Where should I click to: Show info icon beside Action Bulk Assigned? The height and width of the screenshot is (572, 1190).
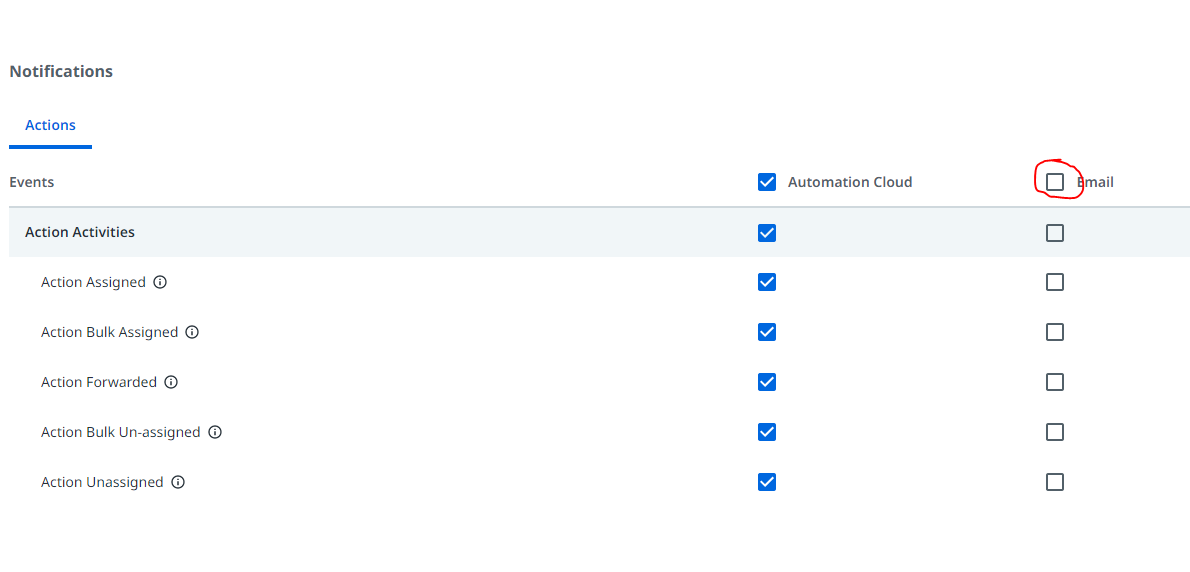click(192, 332)
